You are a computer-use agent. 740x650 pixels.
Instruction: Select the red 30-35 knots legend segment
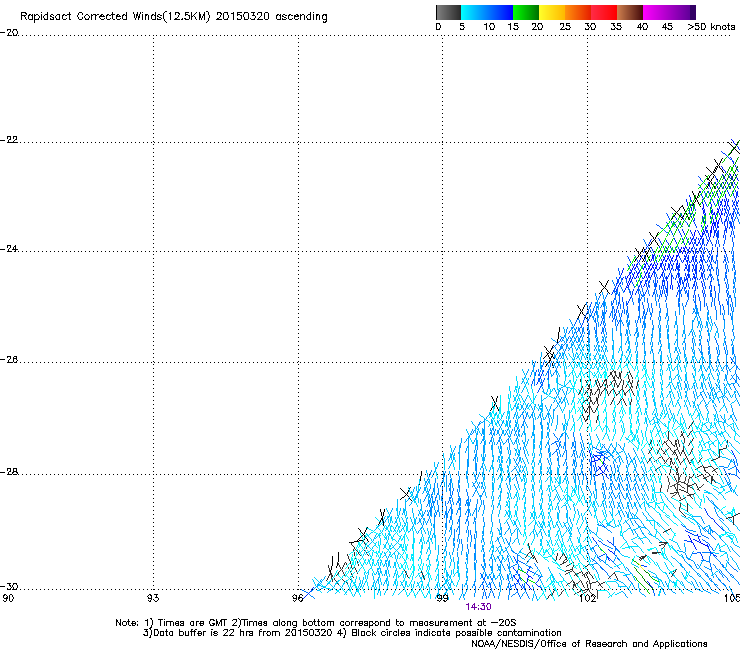point(604,12)
